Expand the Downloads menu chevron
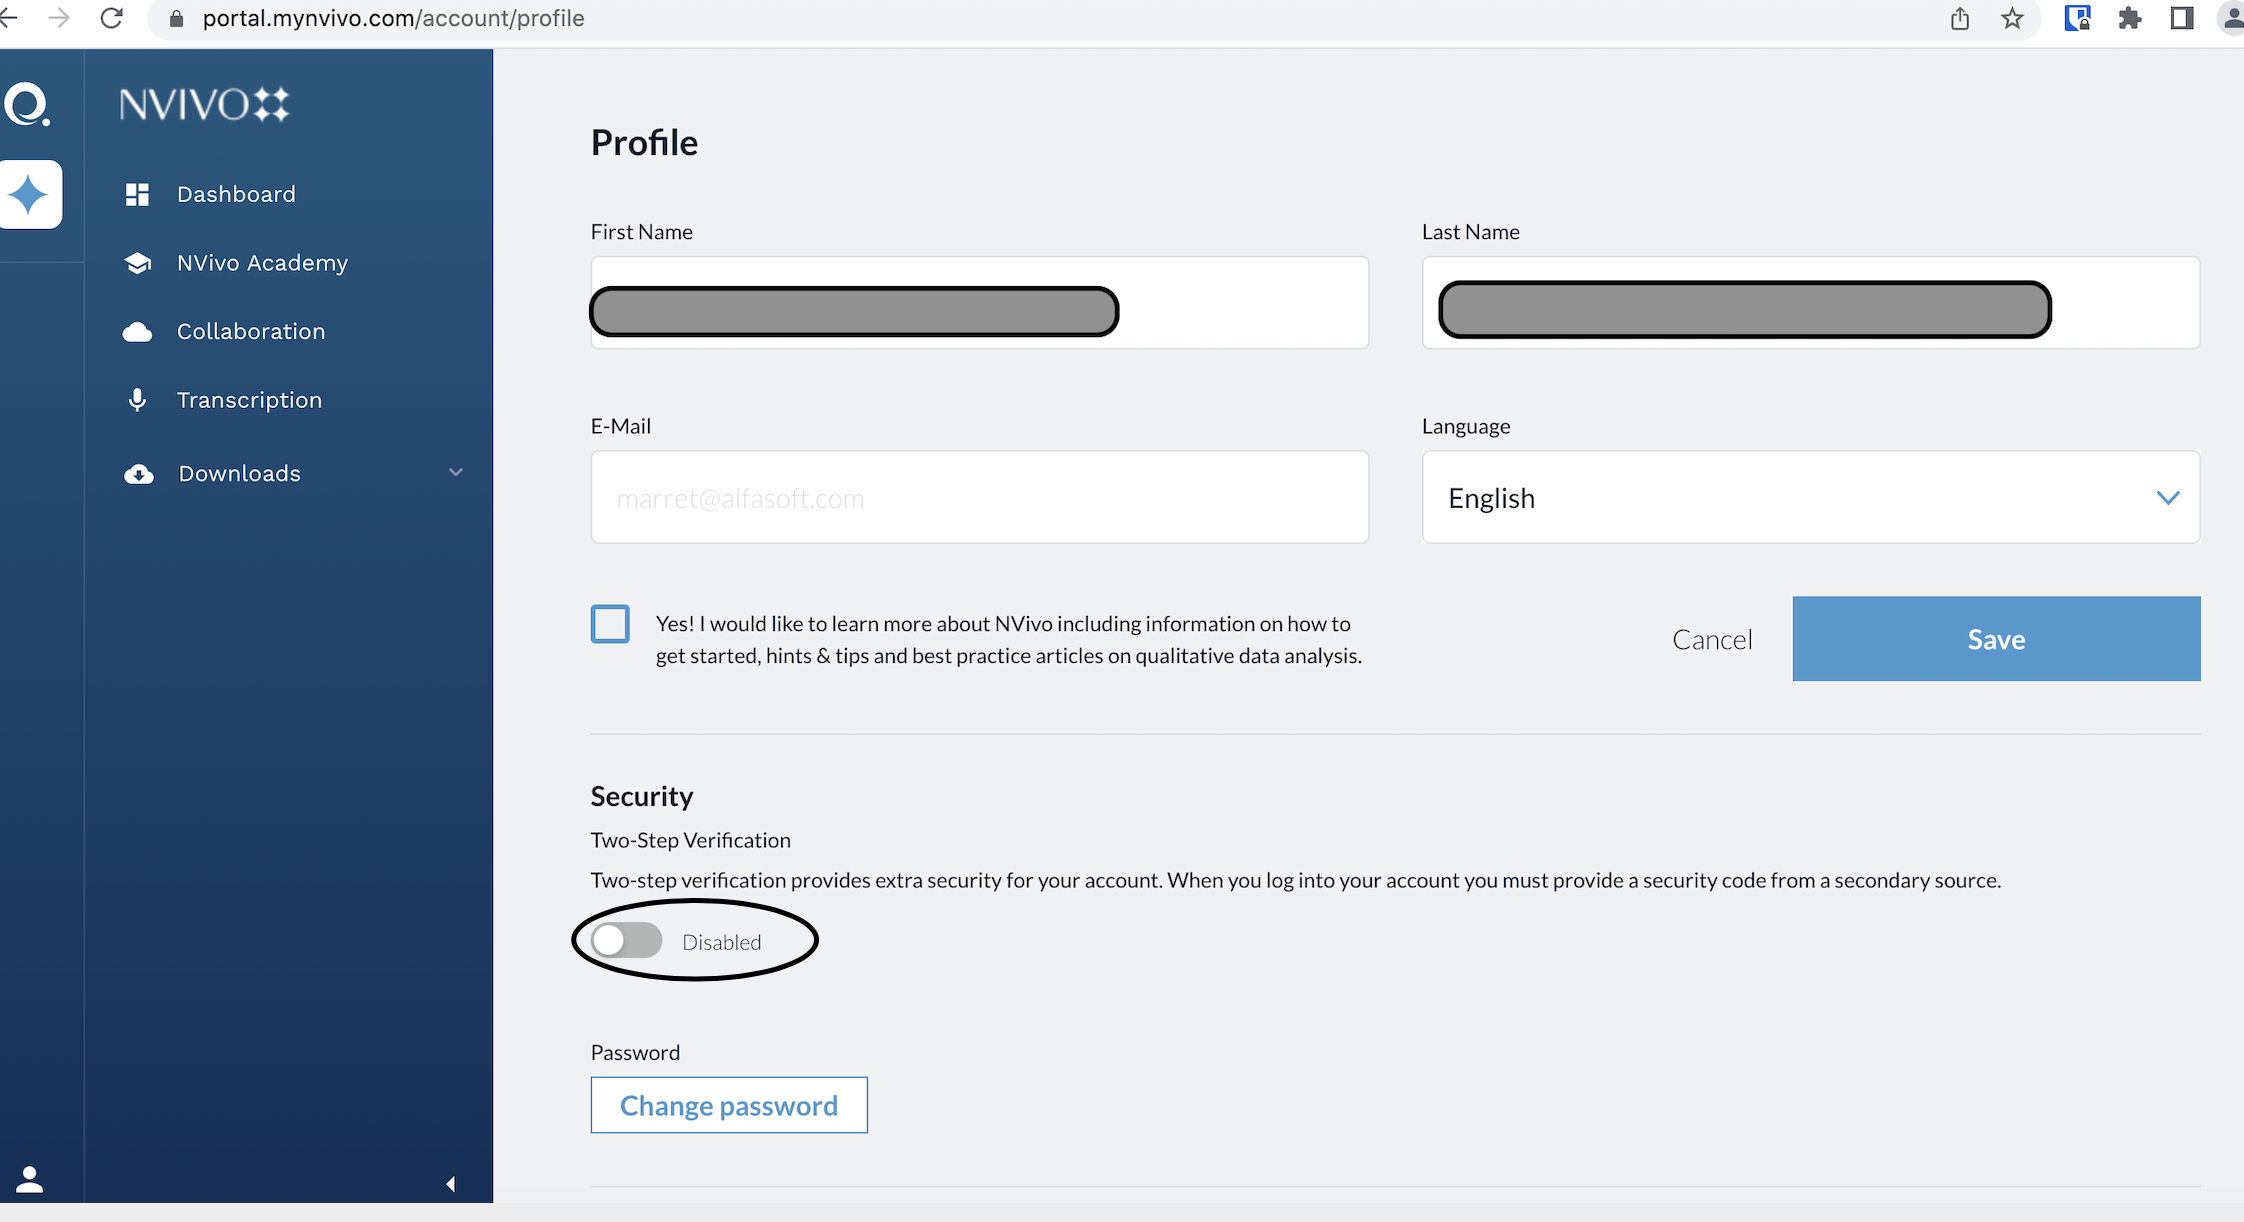Viewport: 2244px width, 1222px height. [456, 472]
